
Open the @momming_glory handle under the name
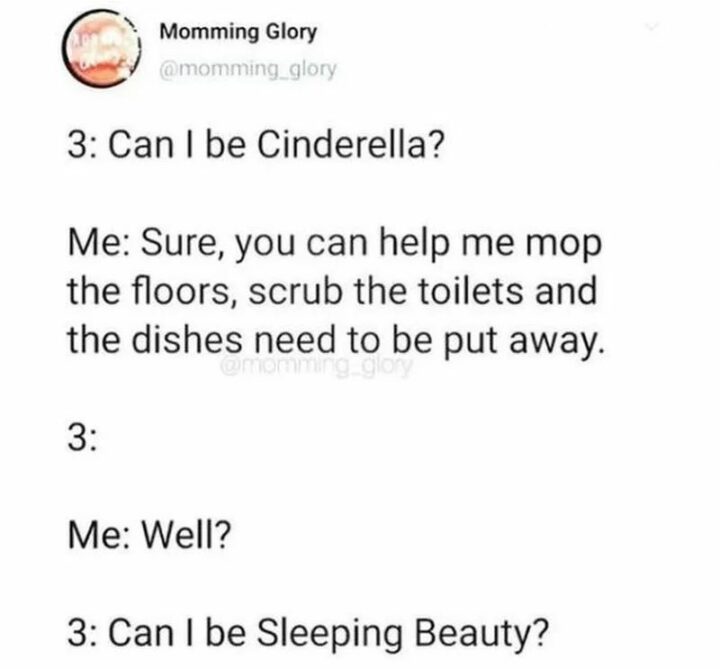coord(248,70)
